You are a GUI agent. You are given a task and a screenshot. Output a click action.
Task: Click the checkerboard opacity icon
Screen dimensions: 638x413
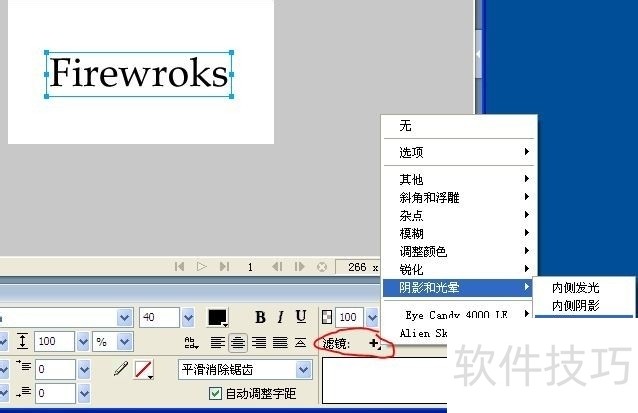pyautogui.click(x=327, y=317)
